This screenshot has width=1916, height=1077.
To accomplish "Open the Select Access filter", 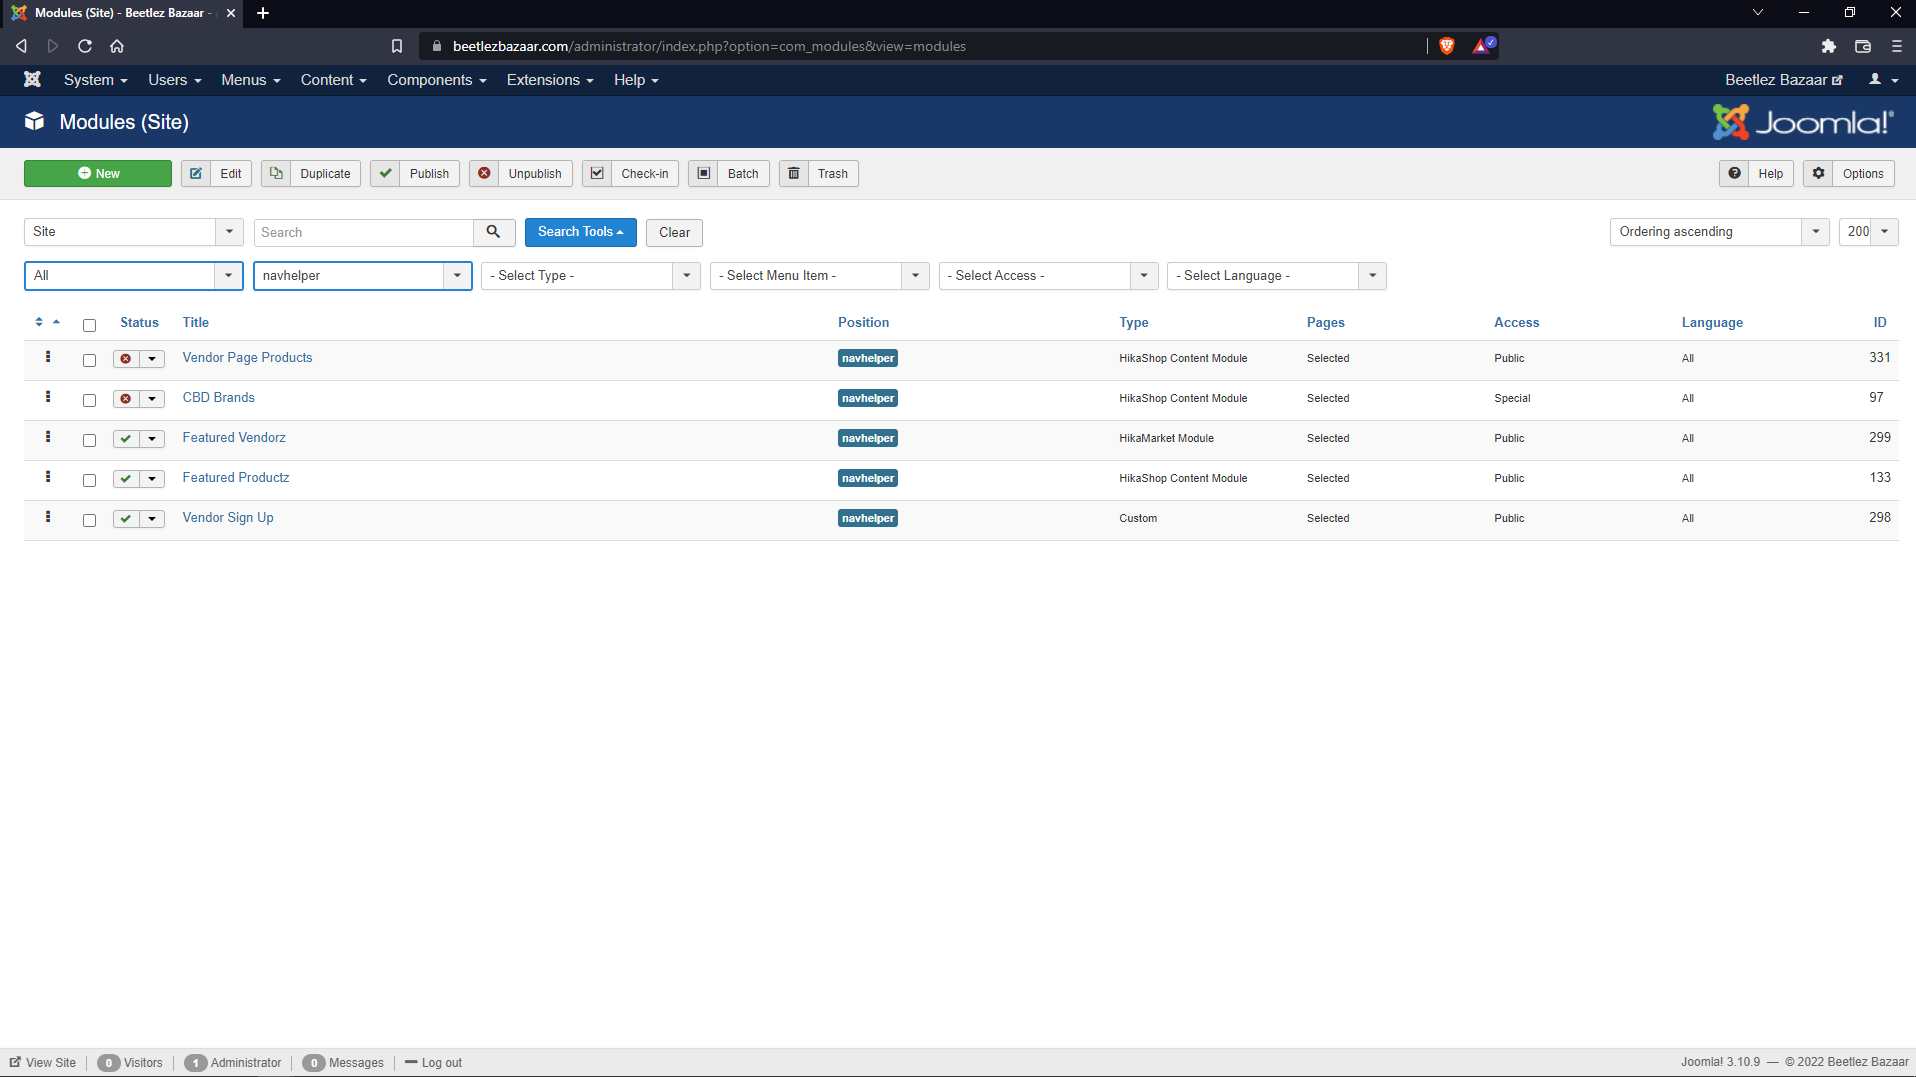I will click(1048, 276).
